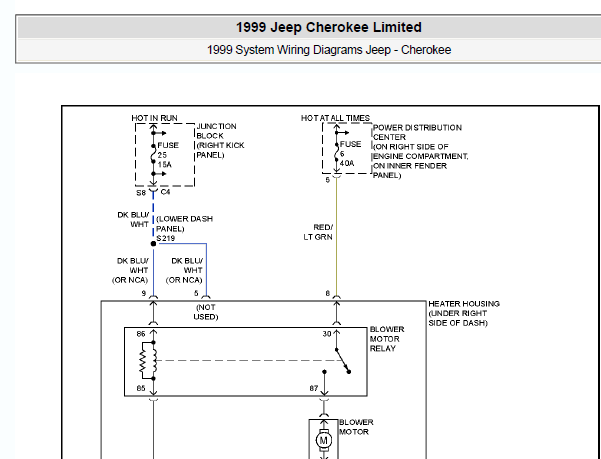The image size is (601, 459).
Task: Click the '(LOWER DASH PANEL)' note
Action: pos(184,224)
